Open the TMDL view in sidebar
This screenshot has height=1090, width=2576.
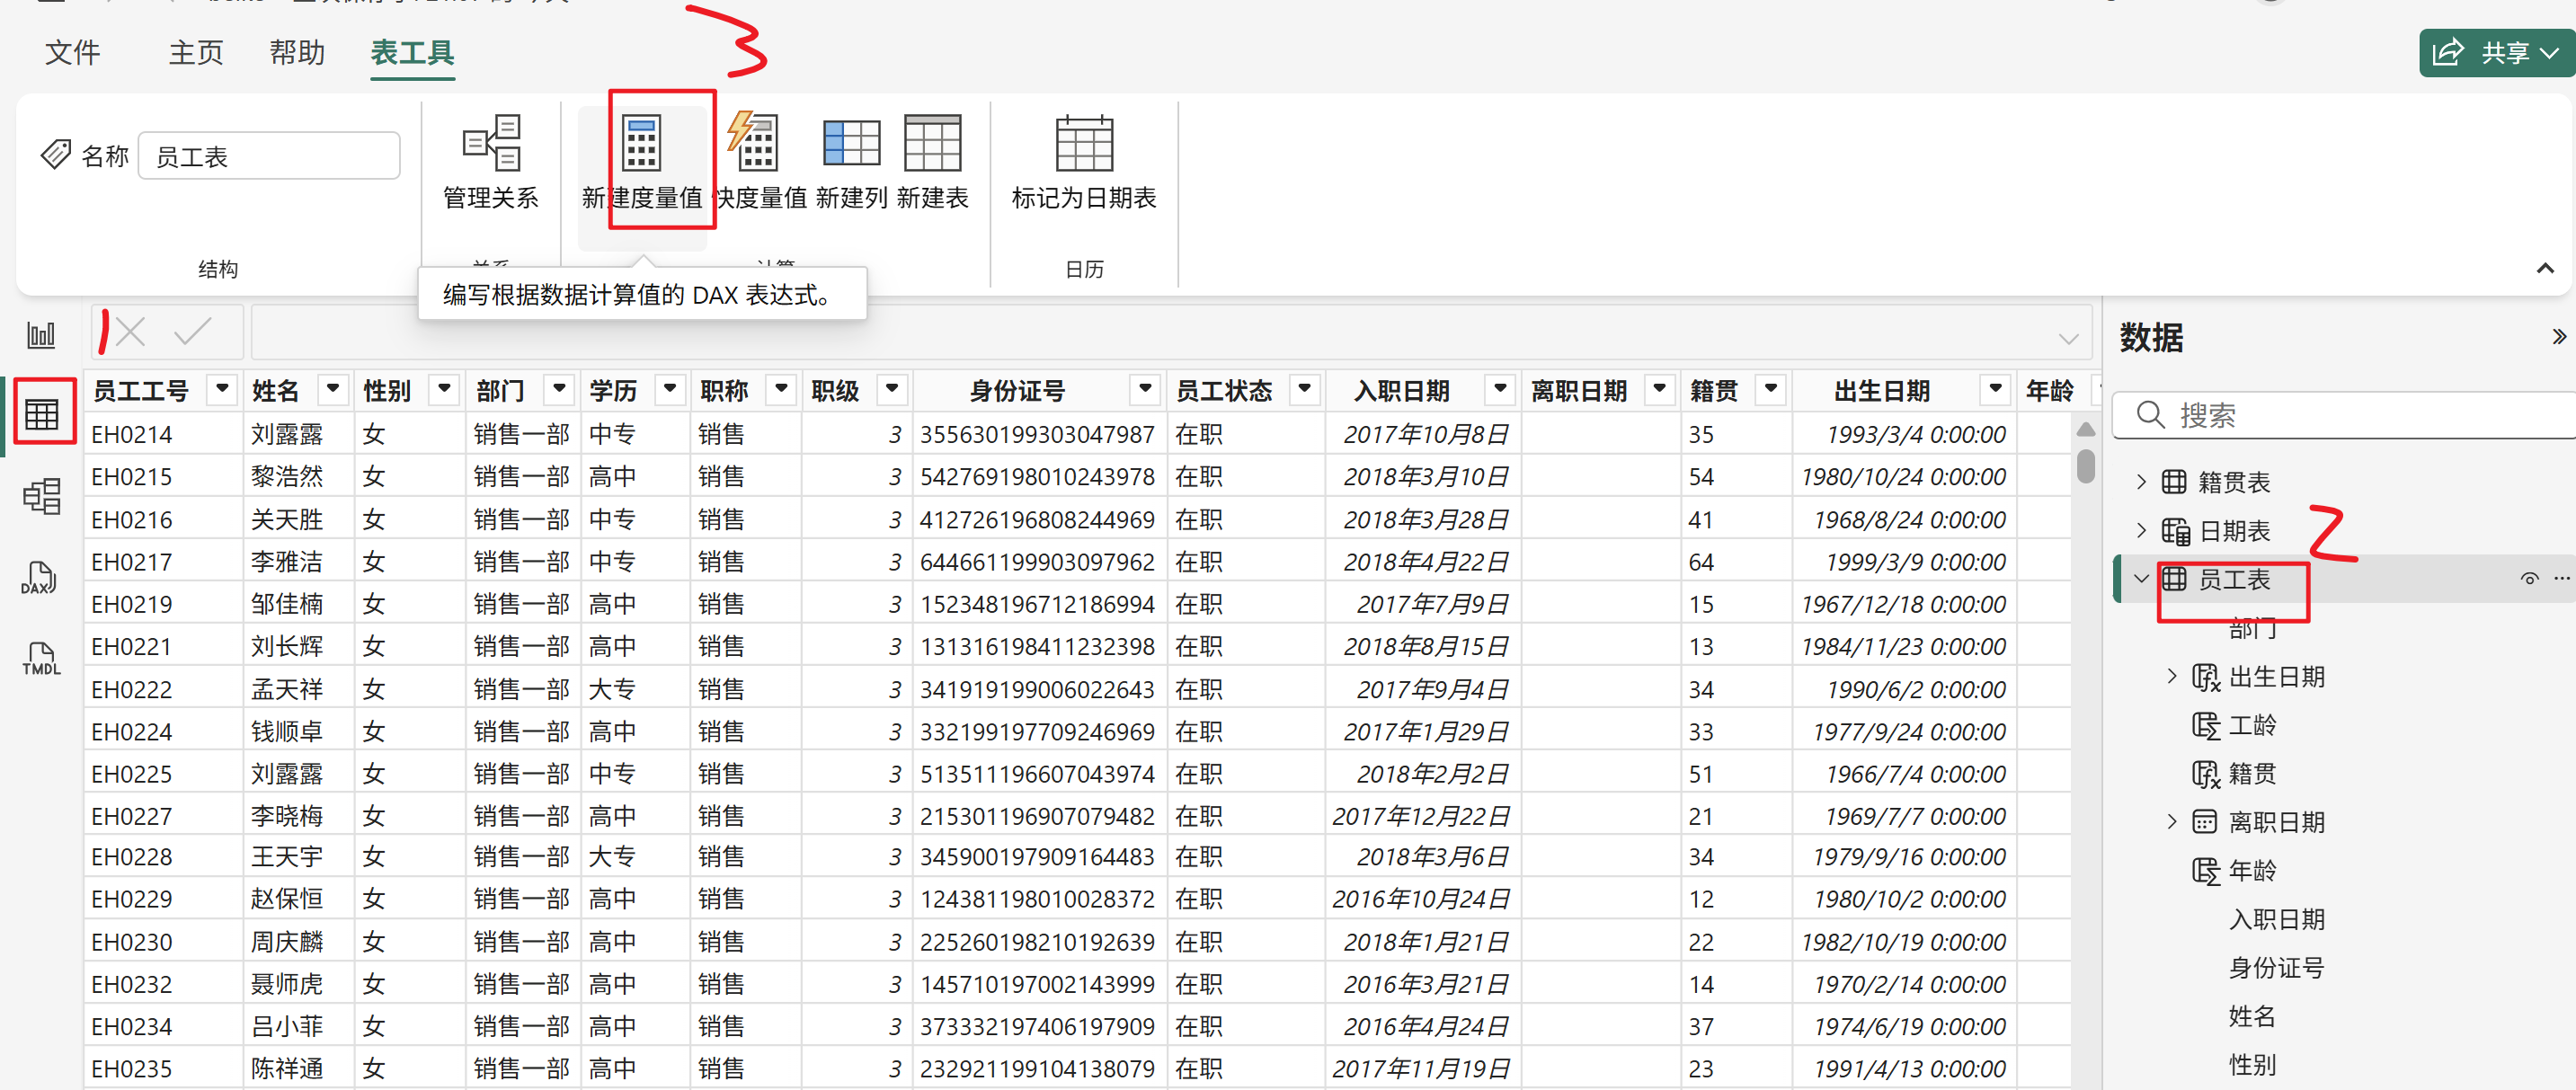tap(41, 658)
